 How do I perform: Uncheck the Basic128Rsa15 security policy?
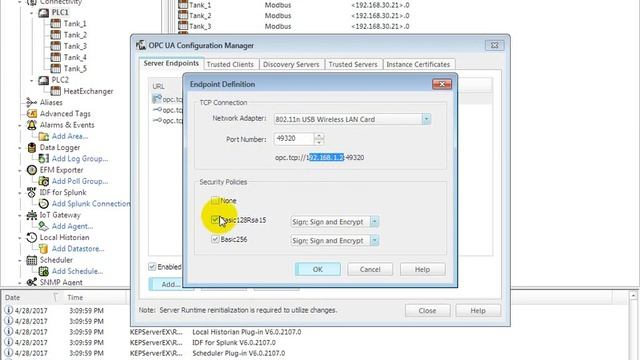(x=215, y=220)
